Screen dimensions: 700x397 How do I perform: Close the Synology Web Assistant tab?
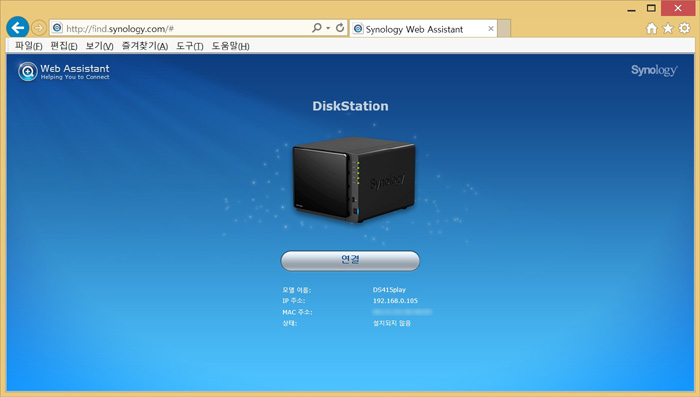coord(491,29)
